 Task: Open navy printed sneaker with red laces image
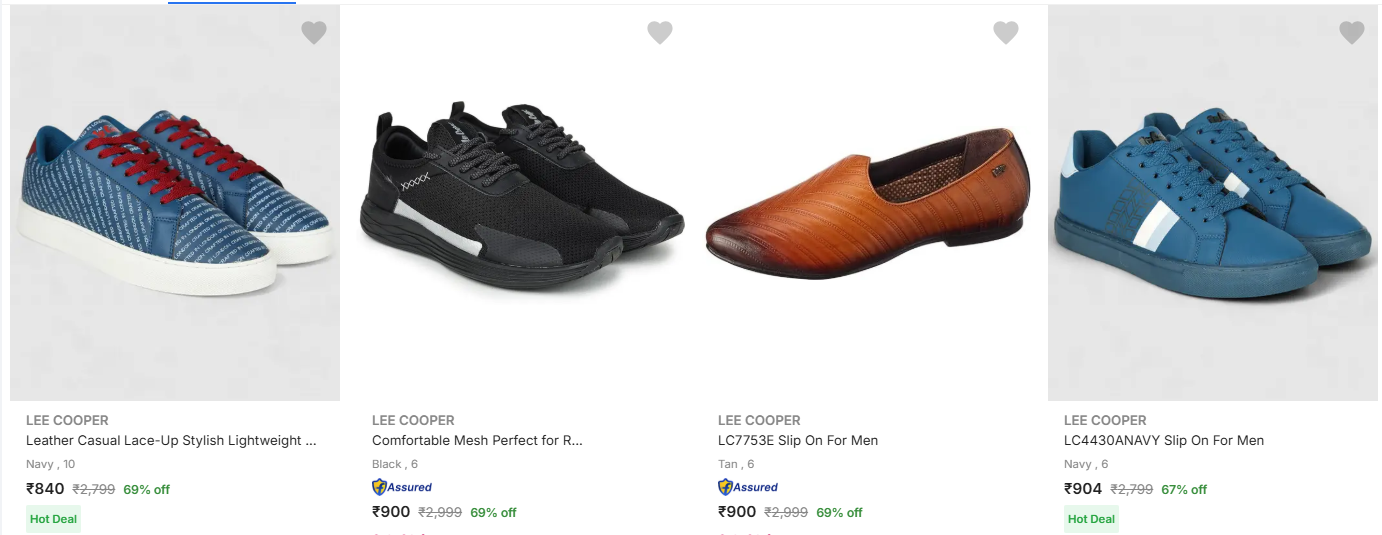(175, 203)
